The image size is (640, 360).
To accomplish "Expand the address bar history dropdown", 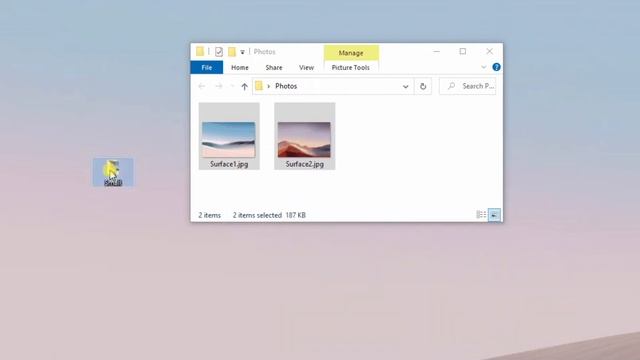I will (405, 87).
